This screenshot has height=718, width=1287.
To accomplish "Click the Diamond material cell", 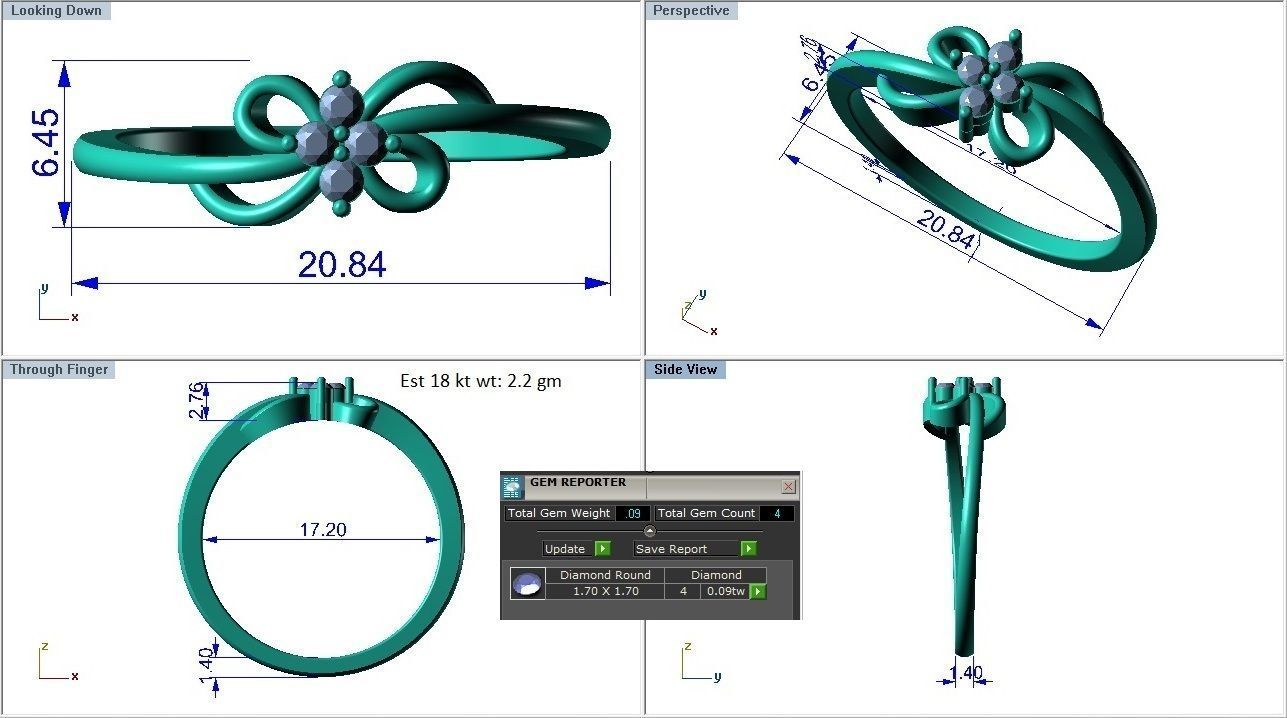I will pos(716,575).
